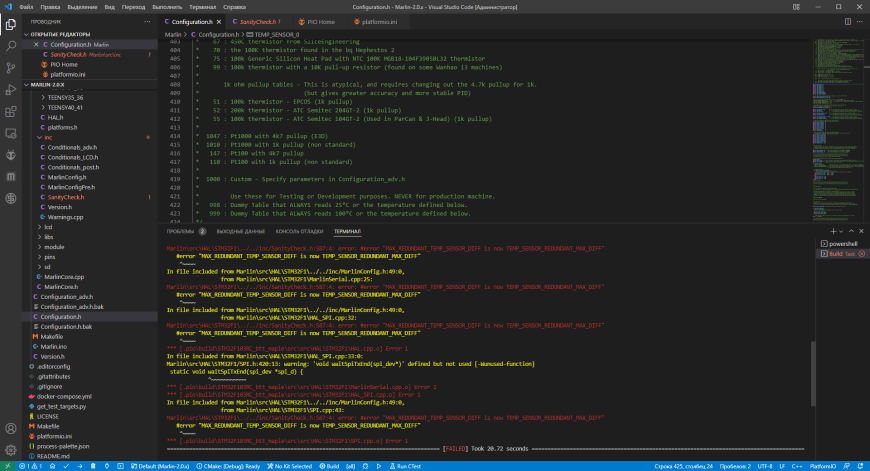Open the Файл menu
Viewport: 870px width, 471px height.
click(x=26, y=7)
